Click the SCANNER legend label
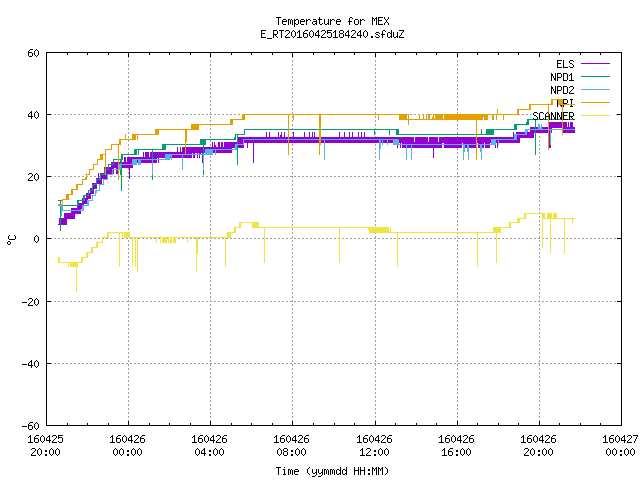 553,116
